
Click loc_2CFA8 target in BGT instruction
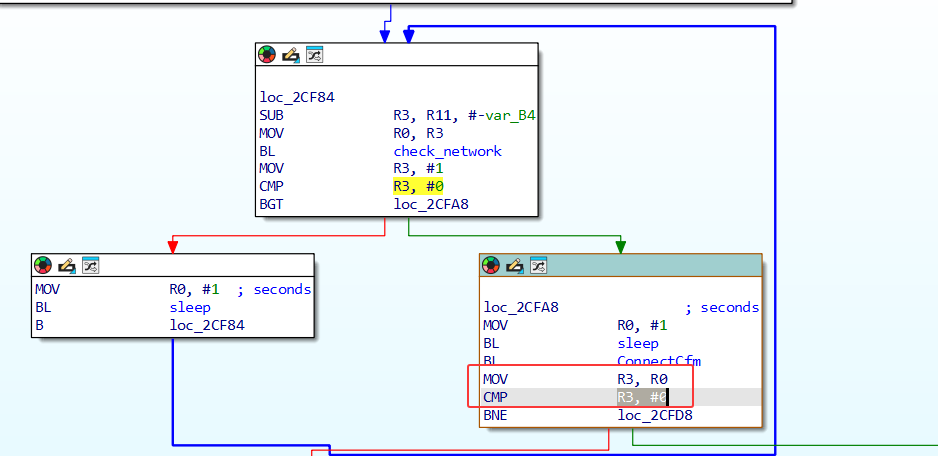coord(430,205)
